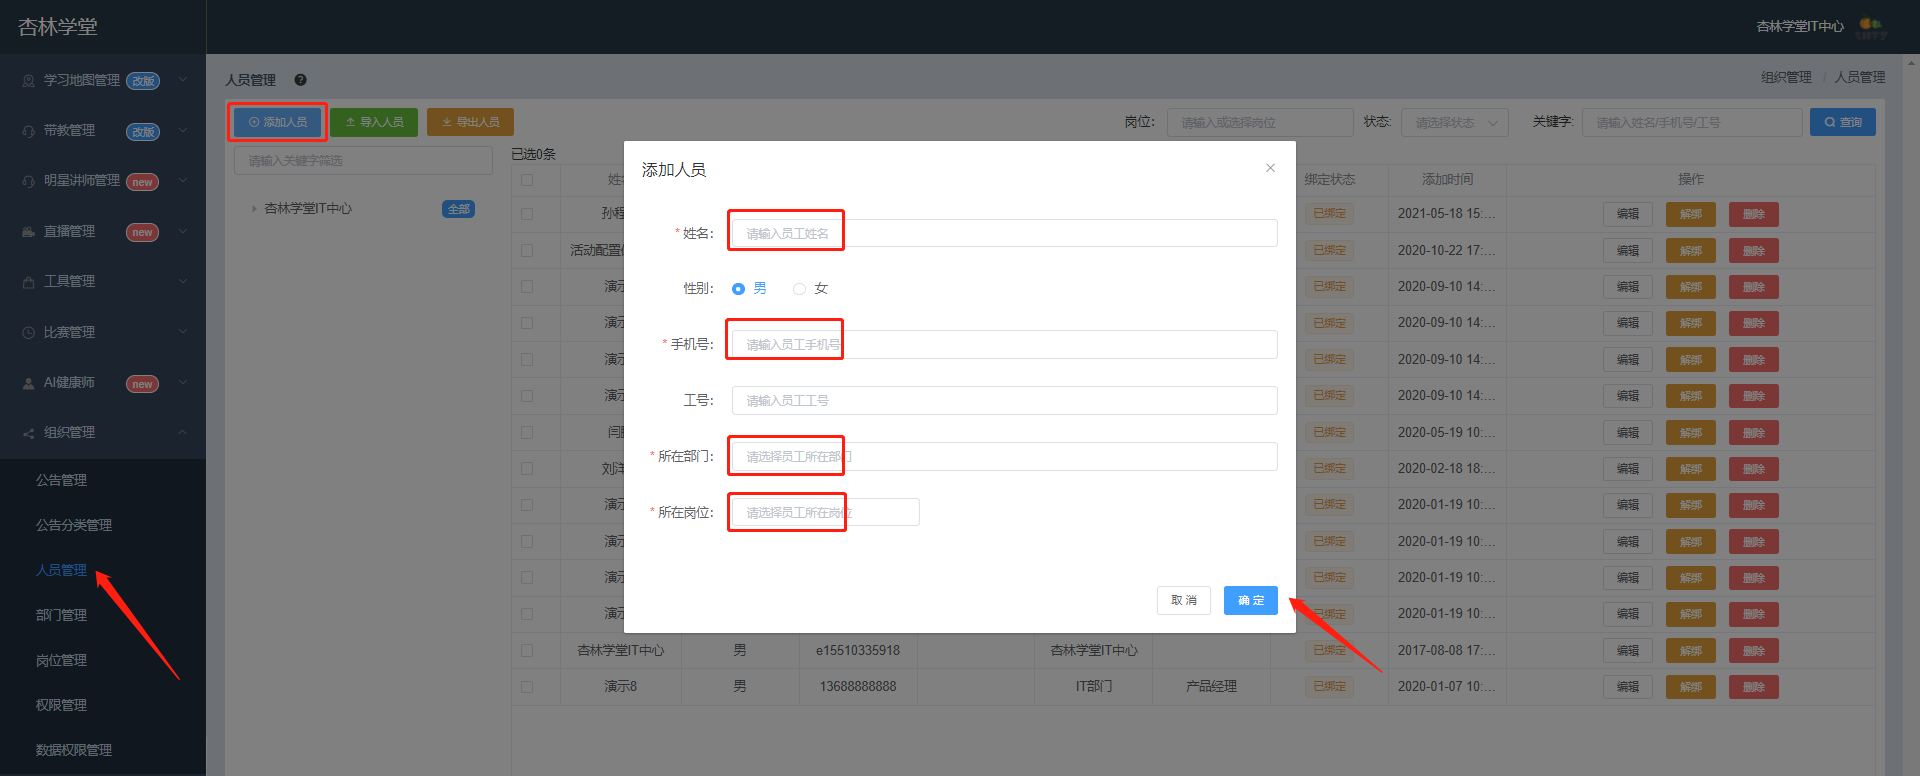Image resolution: width=1920 pixels, height=776 pixels.
Task: Focus the 关键字 keyword search field
Action: (1692, 122)
